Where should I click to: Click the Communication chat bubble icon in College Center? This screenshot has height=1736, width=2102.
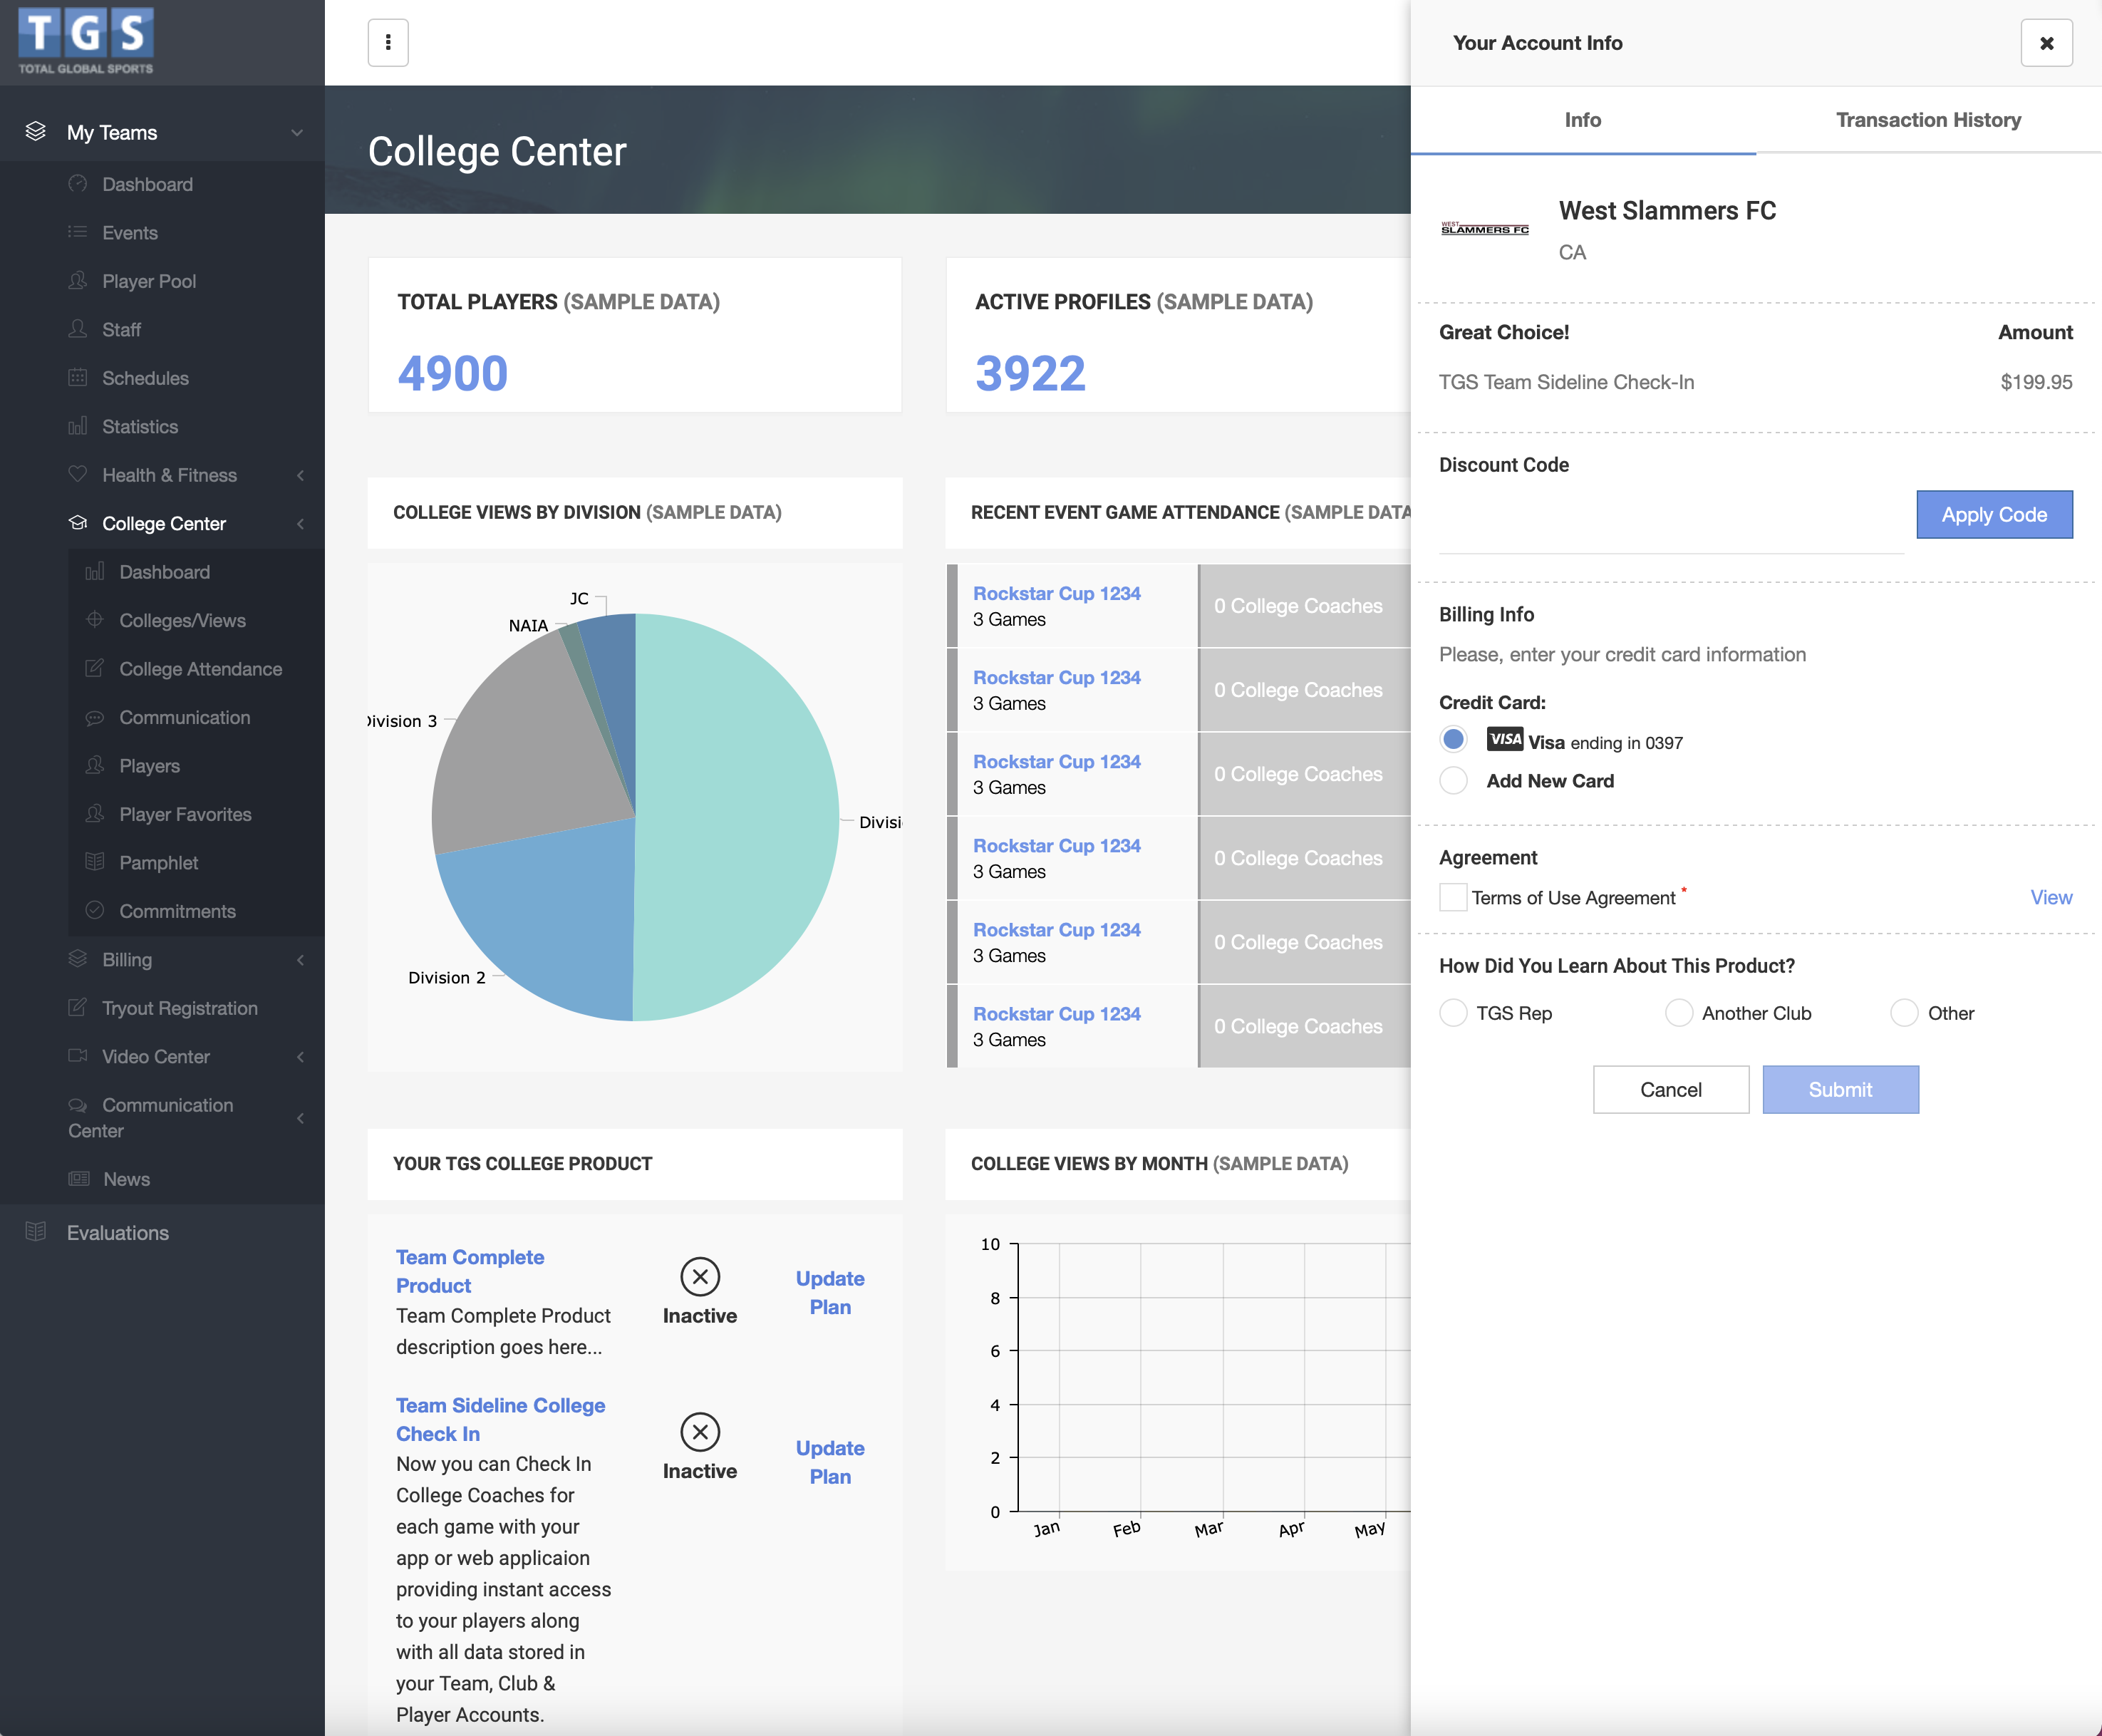click(95, 717)
